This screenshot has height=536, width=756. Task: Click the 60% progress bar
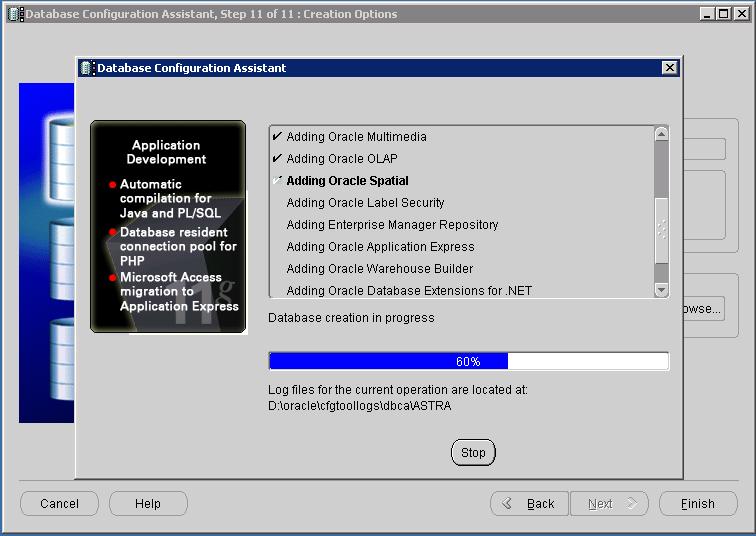469,361
